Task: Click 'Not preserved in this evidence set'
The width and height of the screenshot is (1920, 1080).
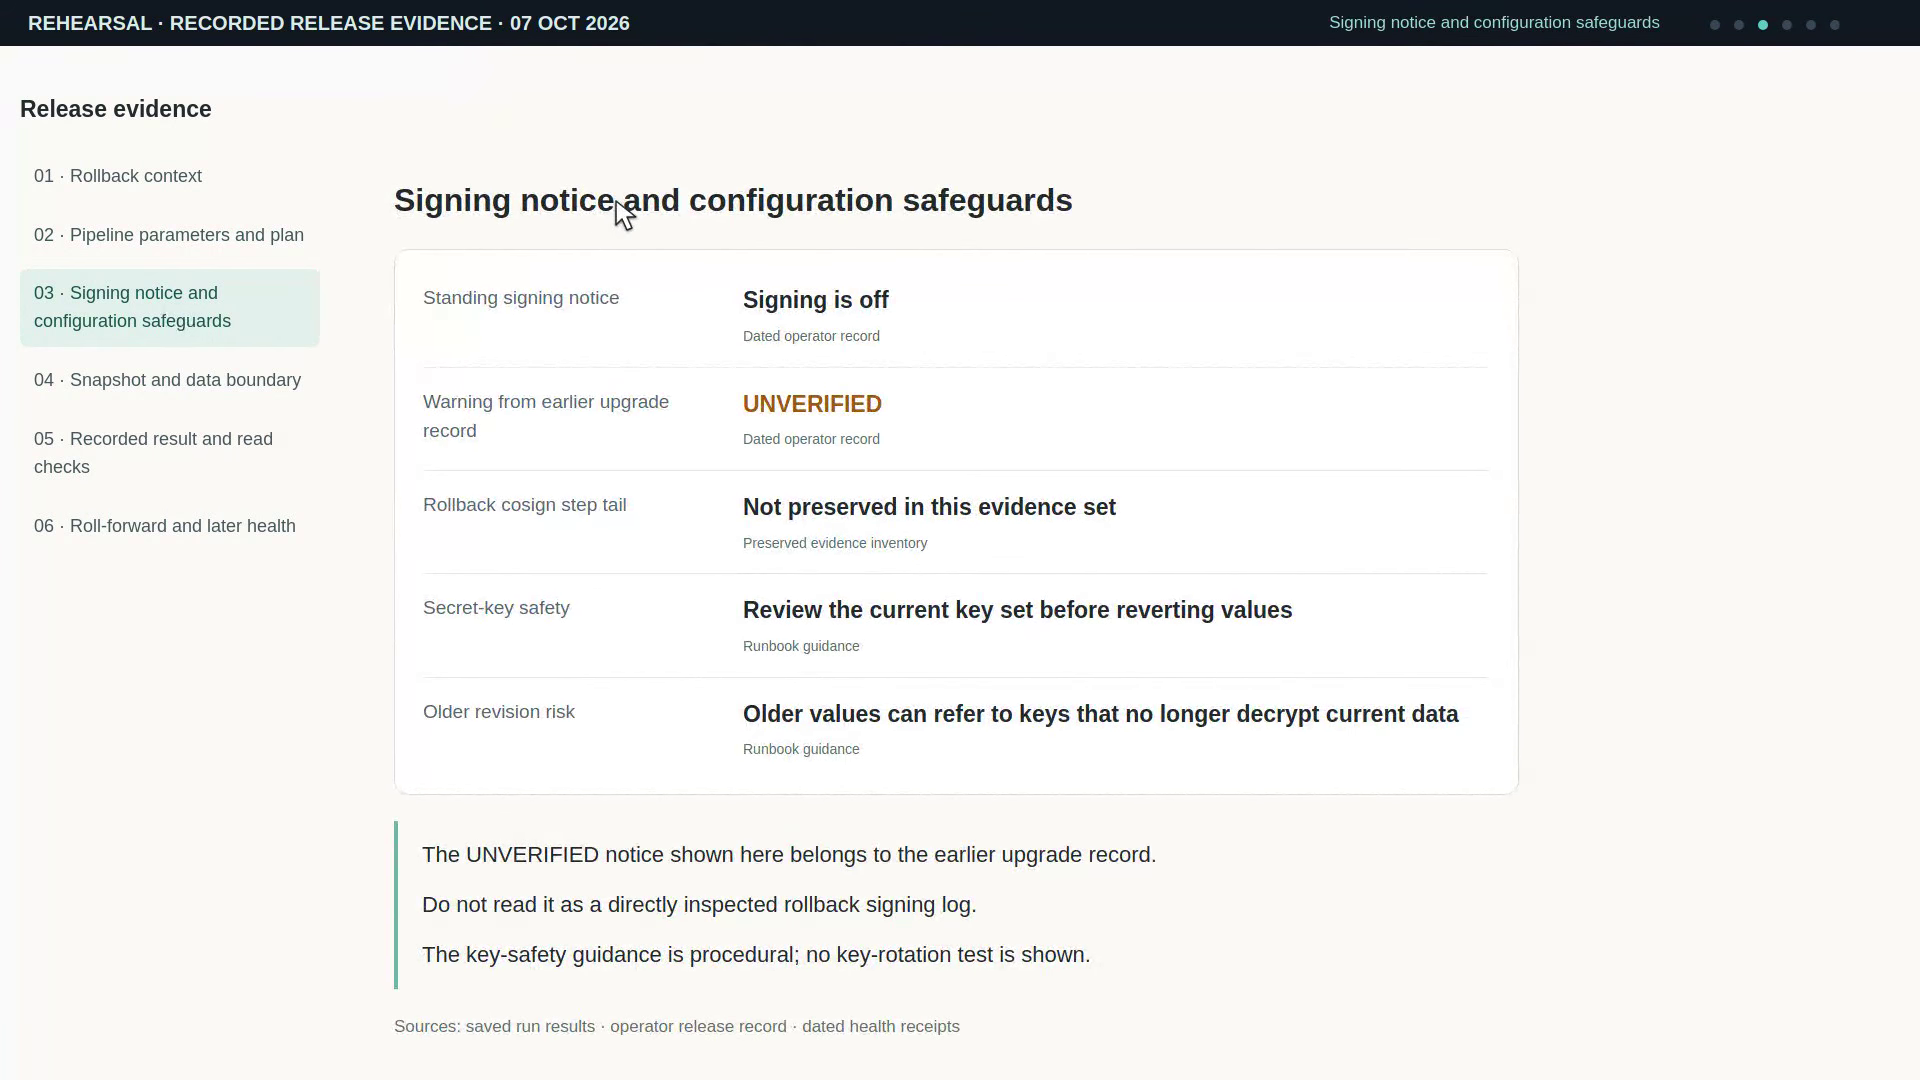Action: [x=929, y=507]
